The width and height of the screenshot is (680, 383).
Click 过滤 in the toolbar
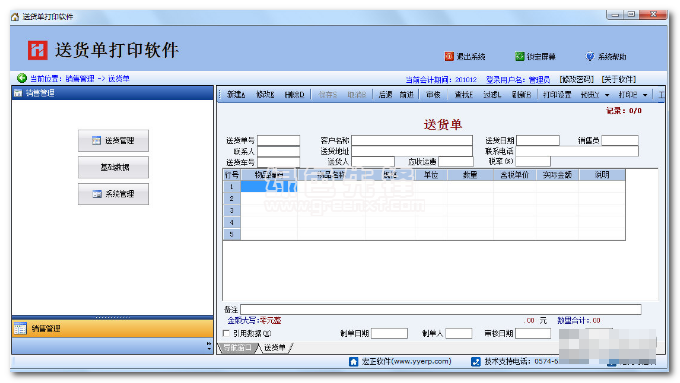492,95
